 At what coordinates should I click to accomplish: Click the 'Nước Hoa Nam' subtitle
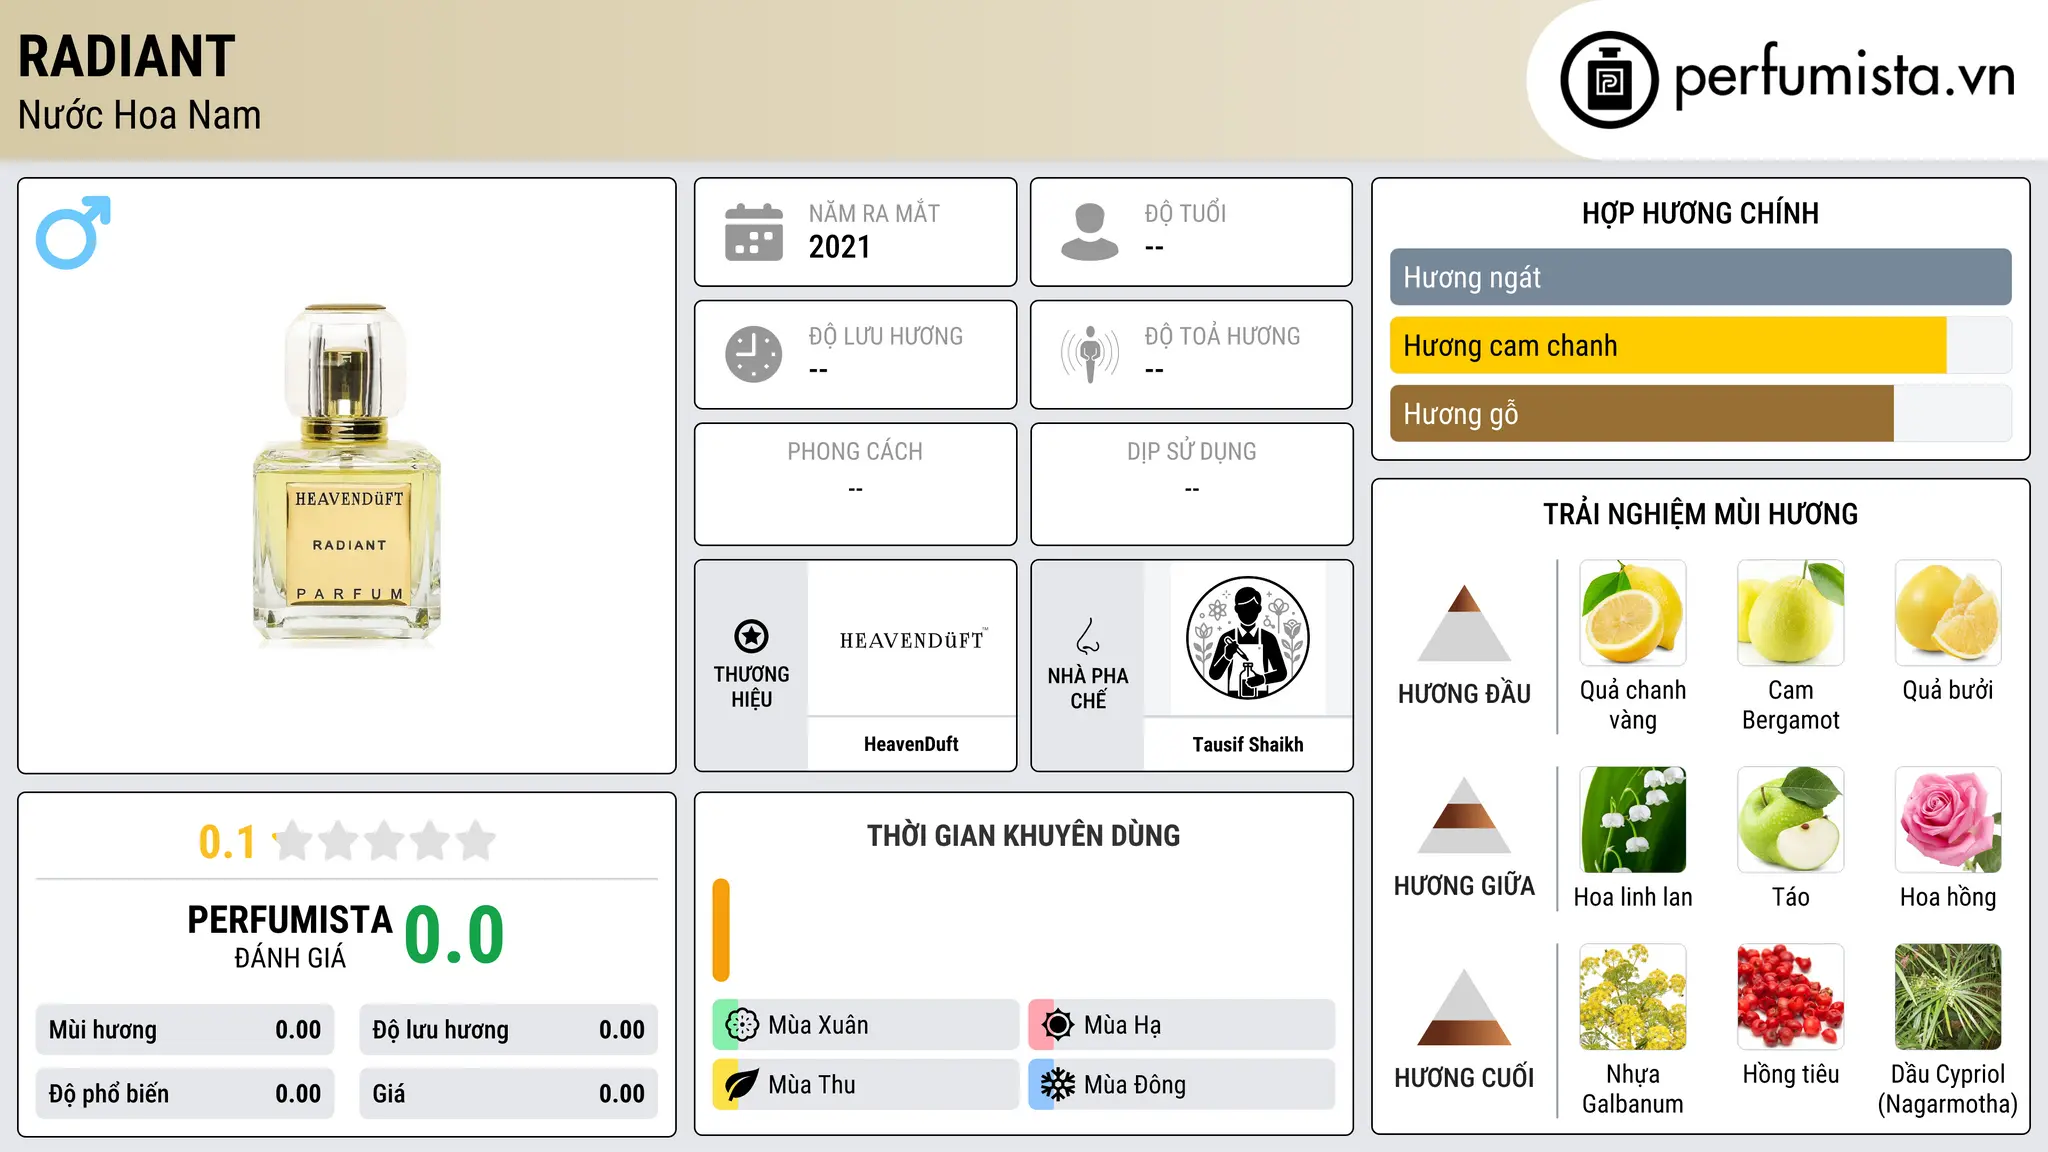pos(140,115)
